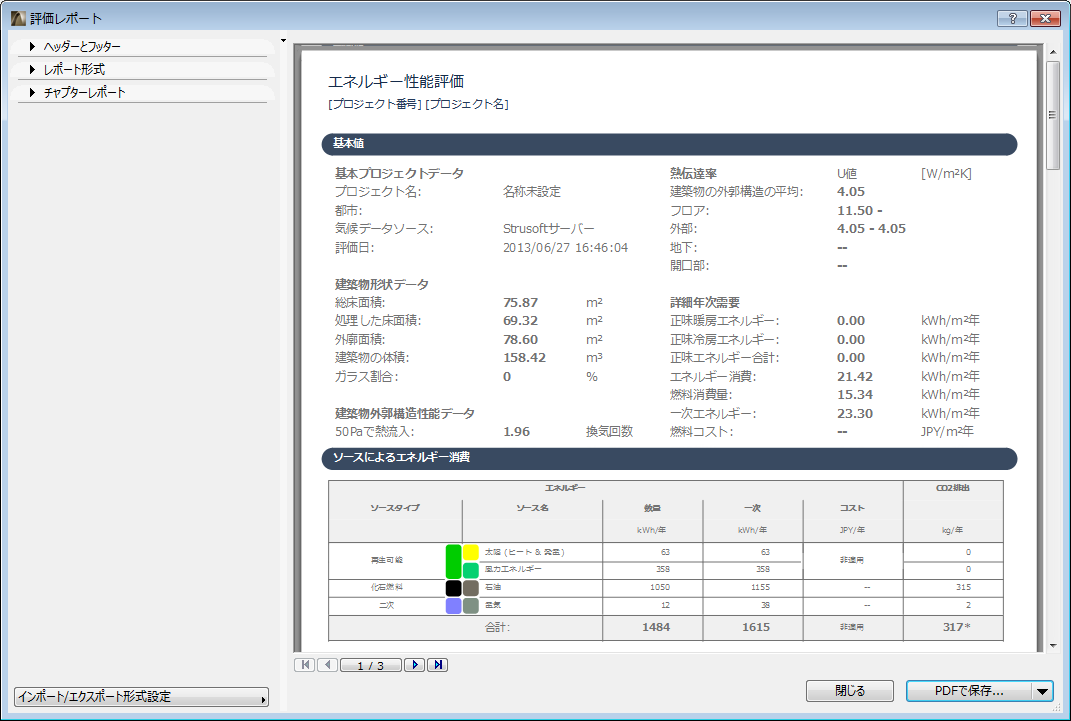Click the gray 電気 source swatch
Screen dimensions: 1071x721
(471, 606)
